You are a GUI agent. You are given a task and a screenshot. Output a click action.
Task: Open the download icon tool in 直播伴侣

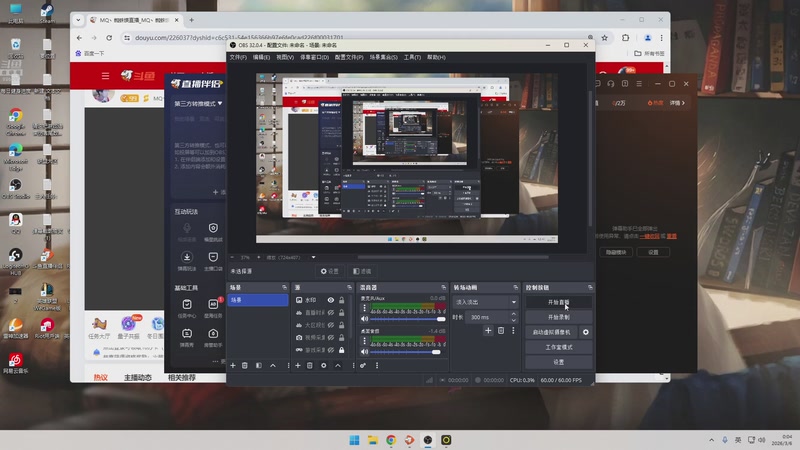coord(187,257)
